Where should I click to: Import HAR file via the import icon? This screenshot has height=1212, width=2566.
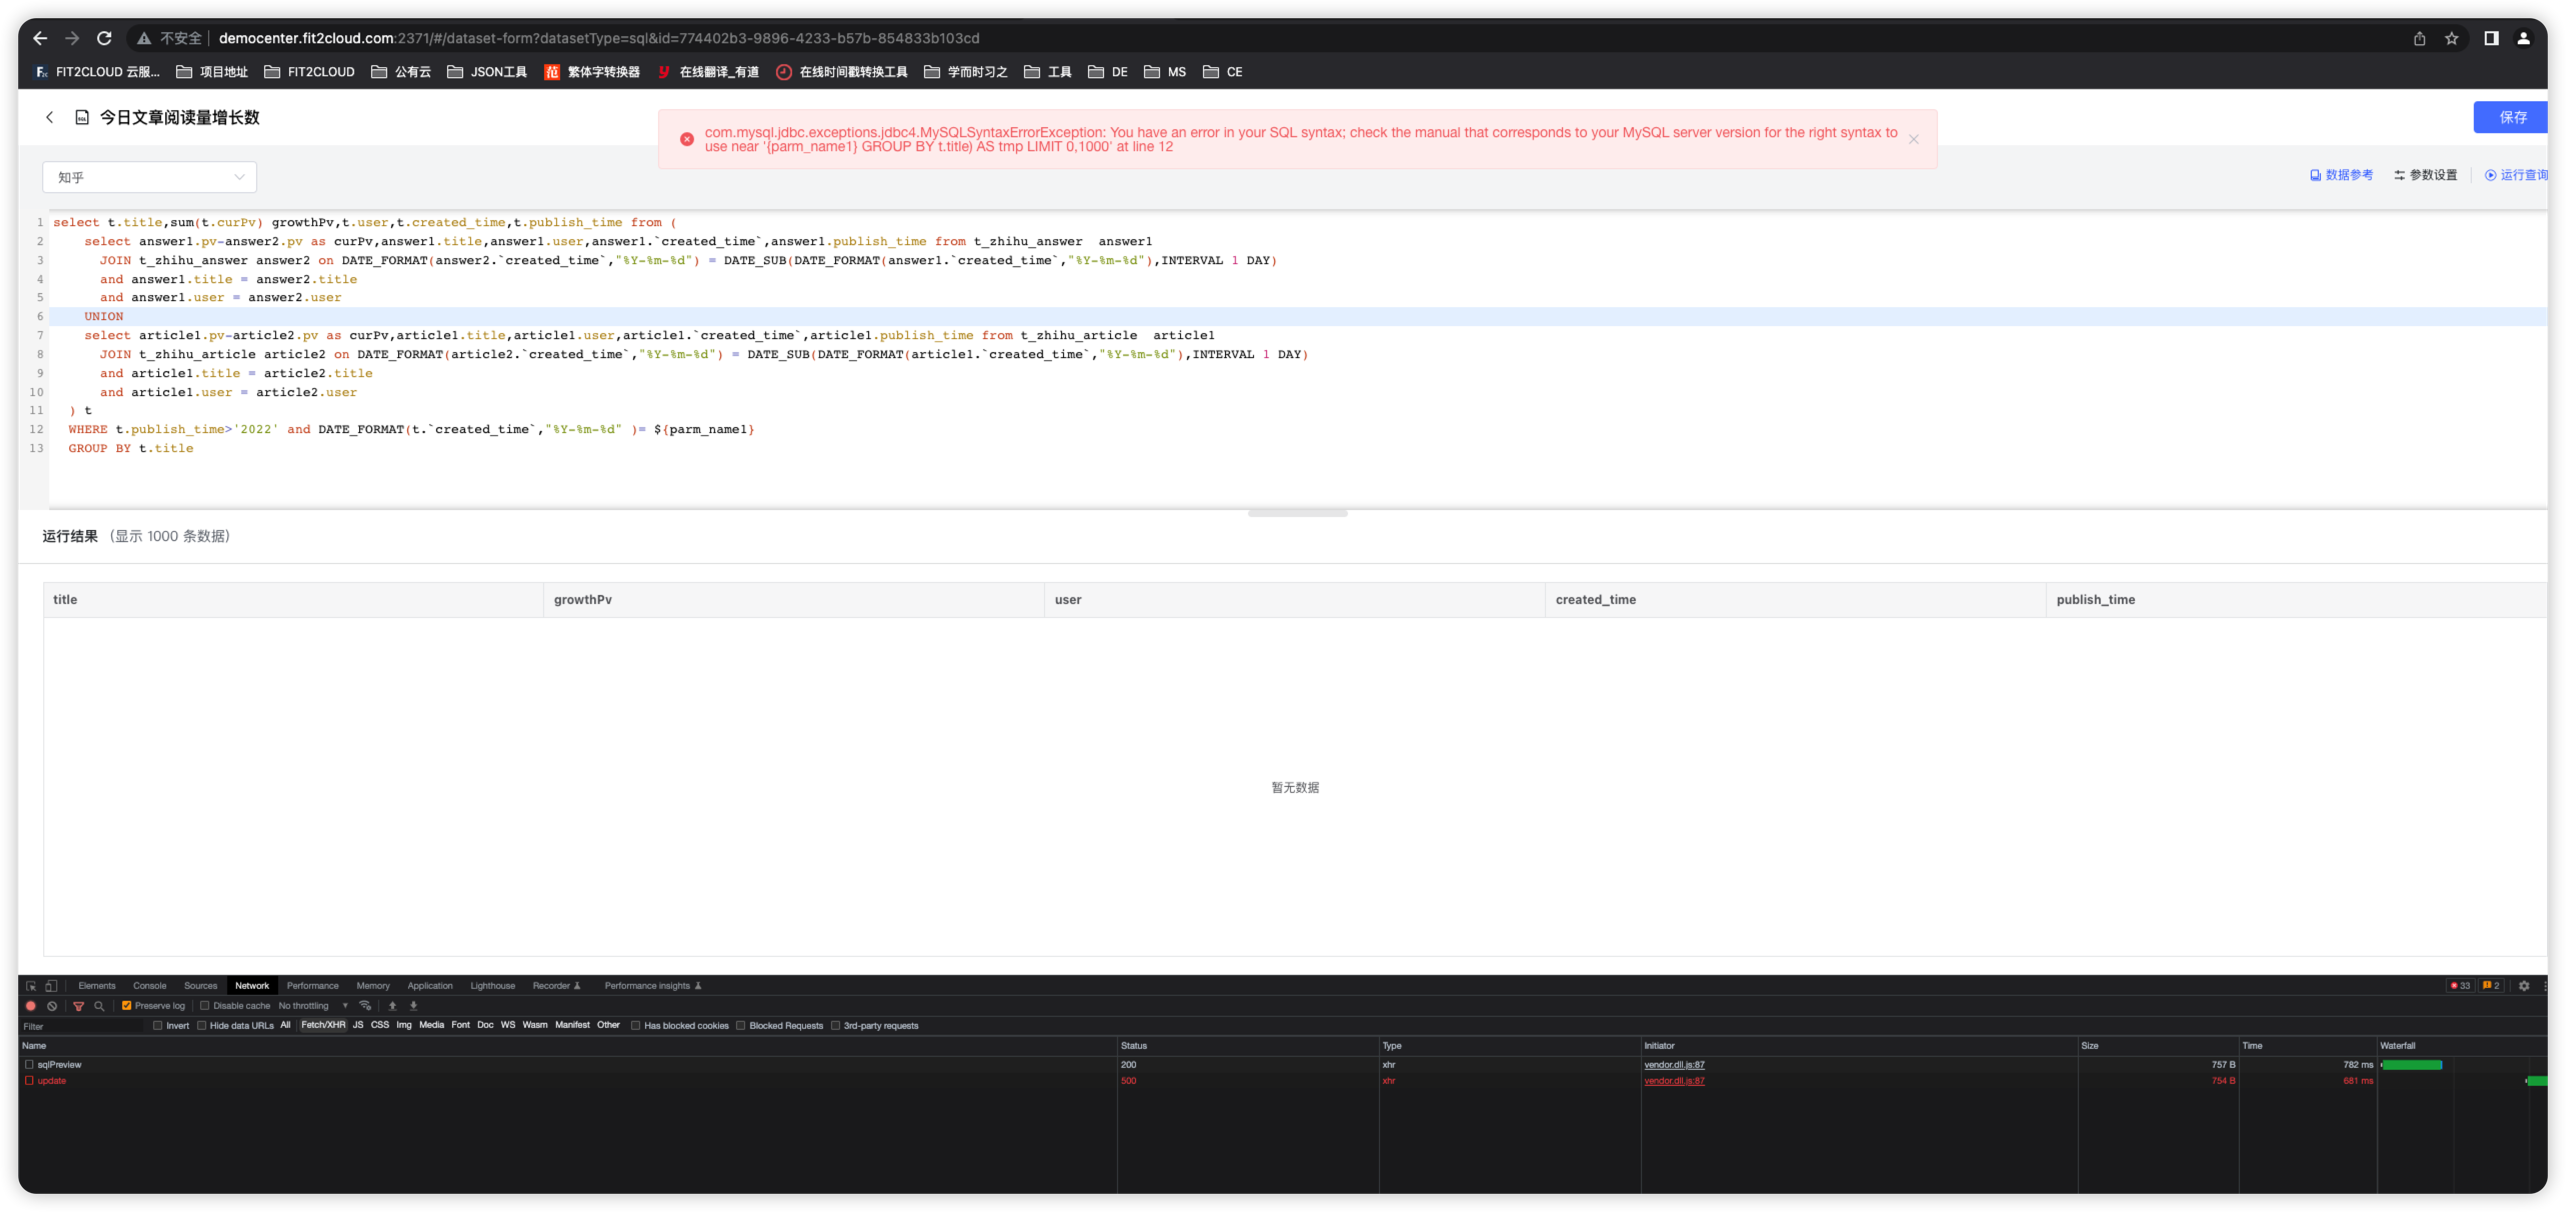coord(393,1006)
